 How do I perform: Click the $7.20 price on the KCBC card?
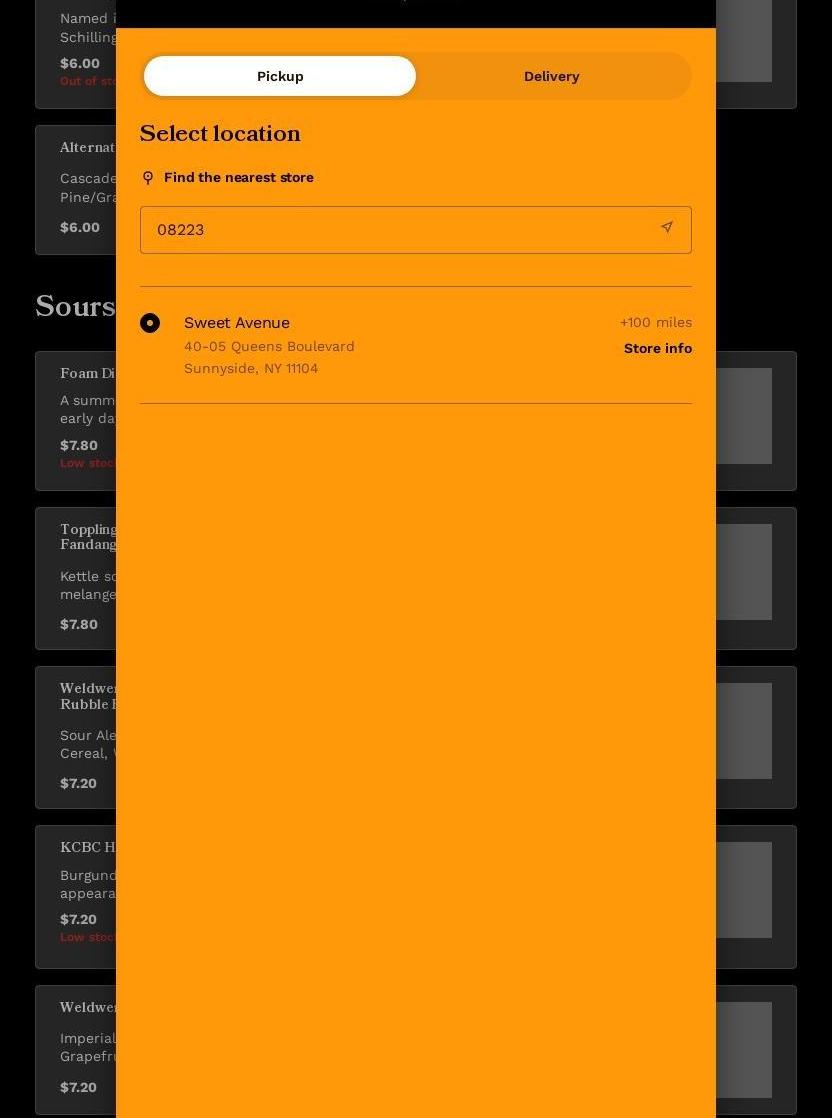point(78,920)
